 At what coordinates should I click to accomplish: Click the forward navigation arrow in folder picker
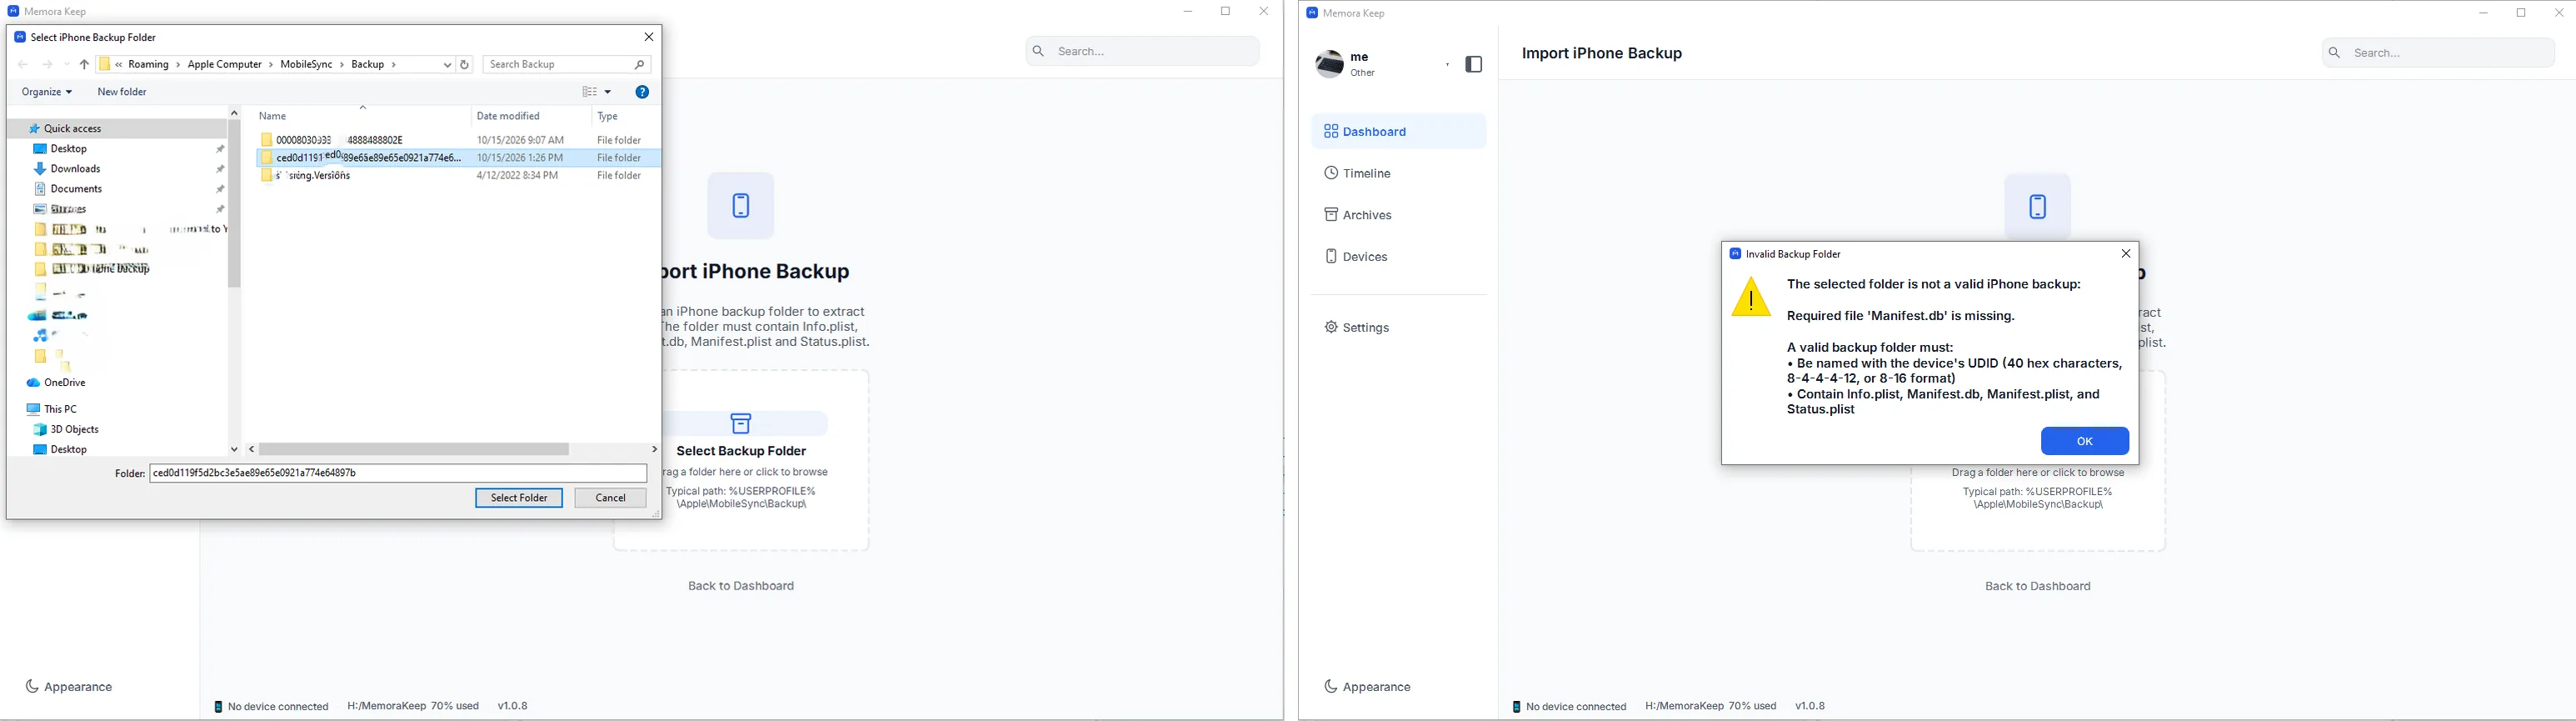point(47,65)
